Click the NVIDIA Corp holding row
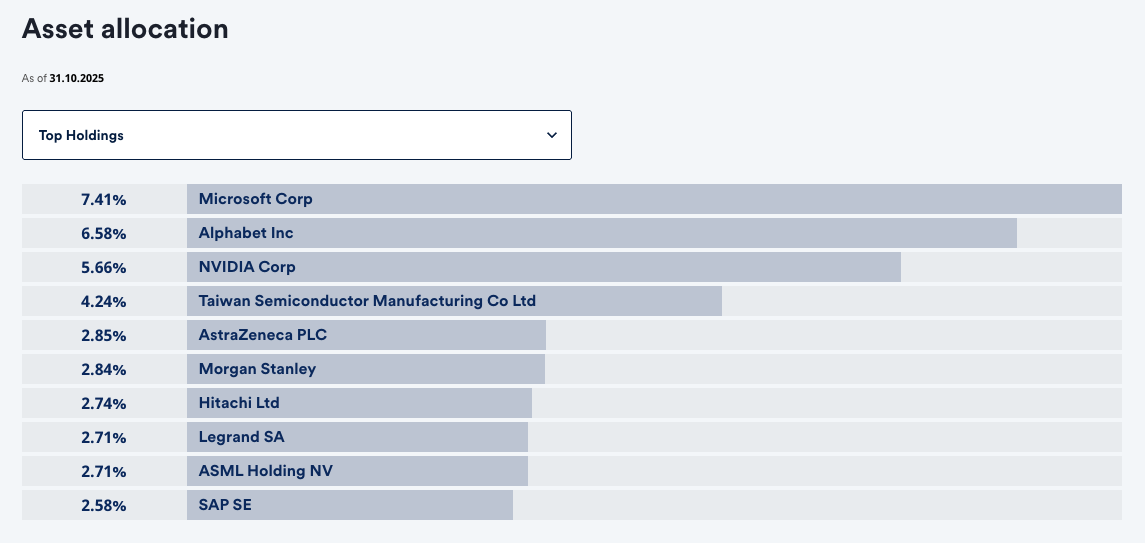Screen dimensions: 1145x543 point(543,267)
